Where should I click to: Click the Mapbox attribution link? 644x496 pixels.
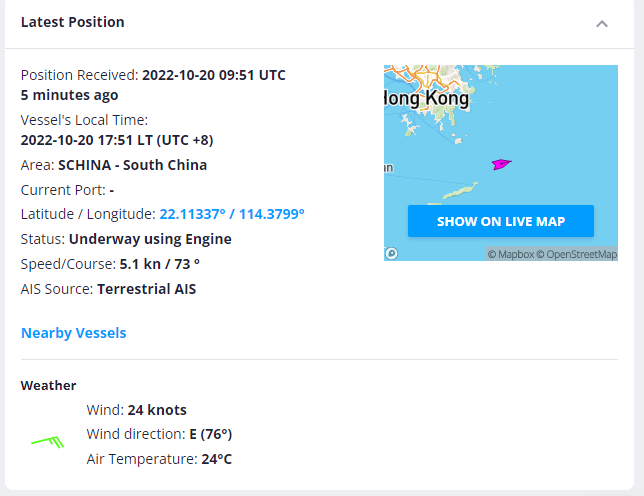click(510, 255)
